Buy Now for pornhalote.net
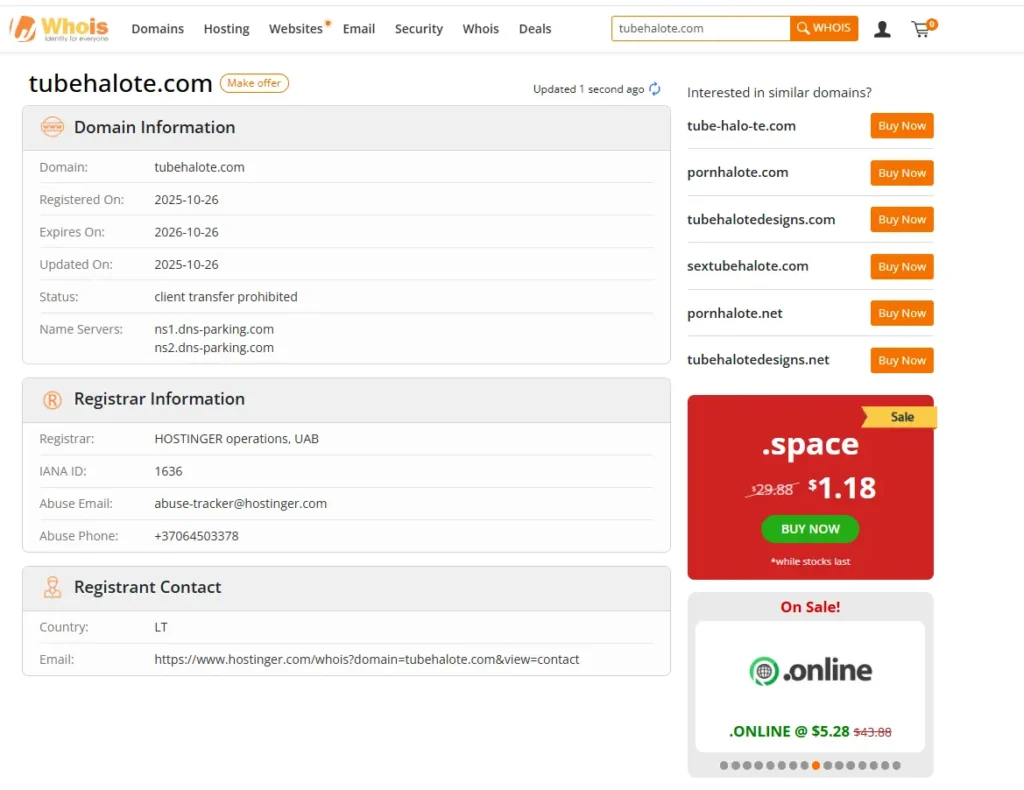This screenshot has height=790, width=1024. pos(901,313)
